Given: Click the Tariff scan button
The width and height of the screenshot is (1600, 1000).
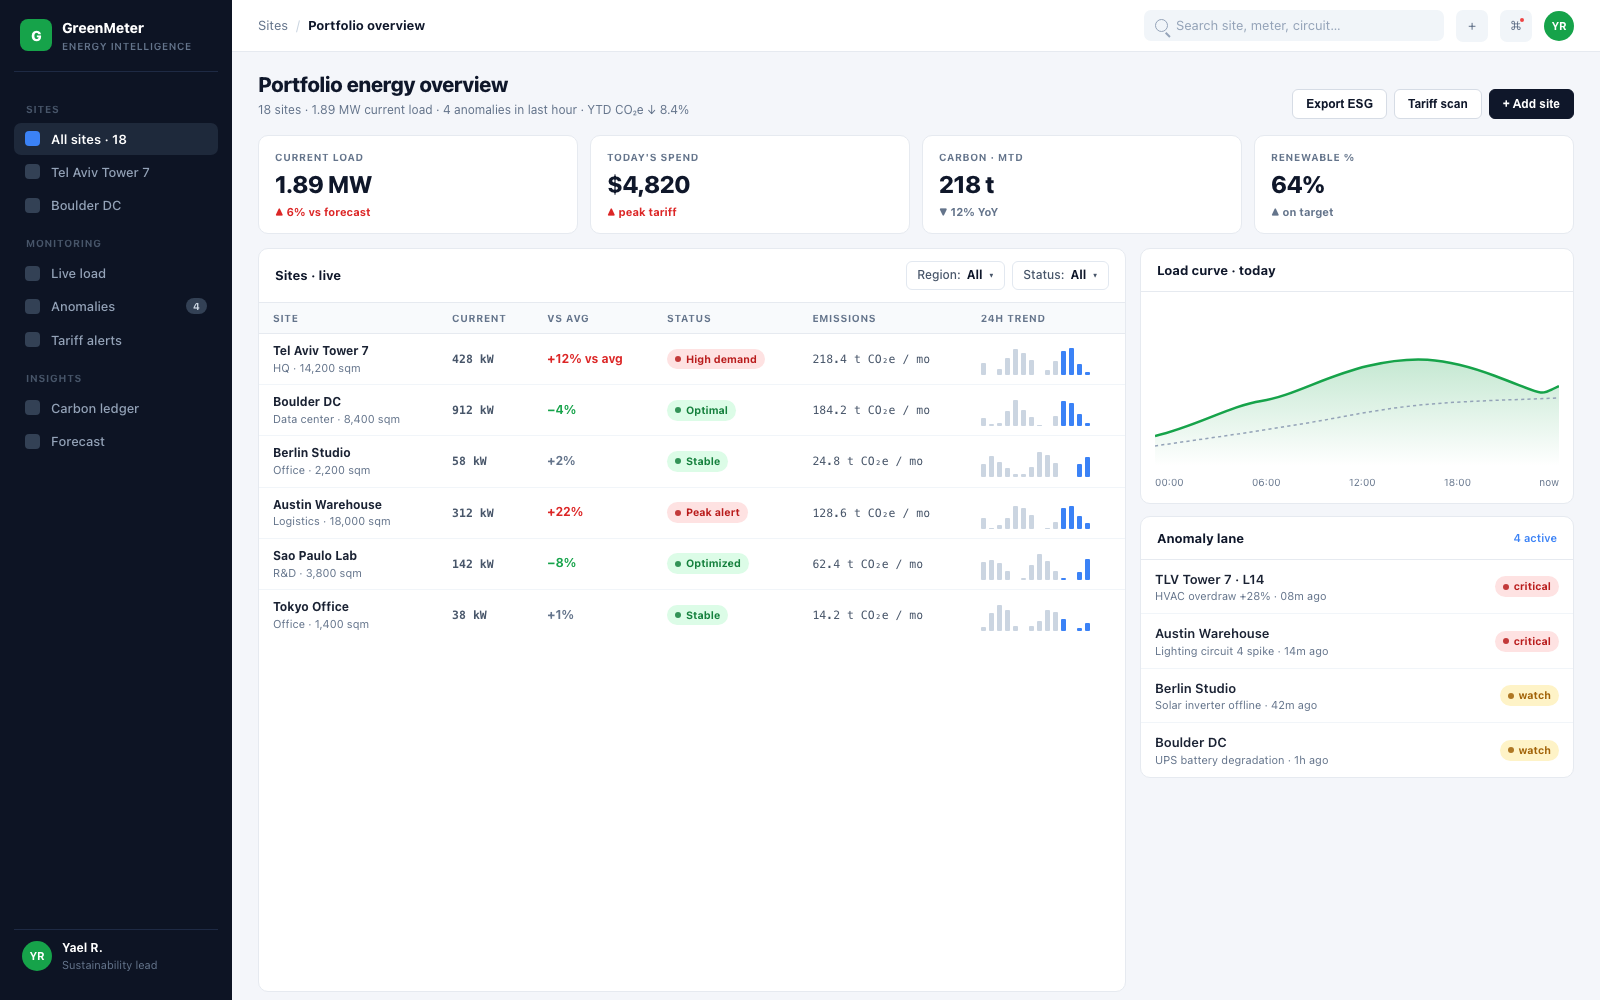Looking at the screenshot, I should click(x=1437, y=104).
